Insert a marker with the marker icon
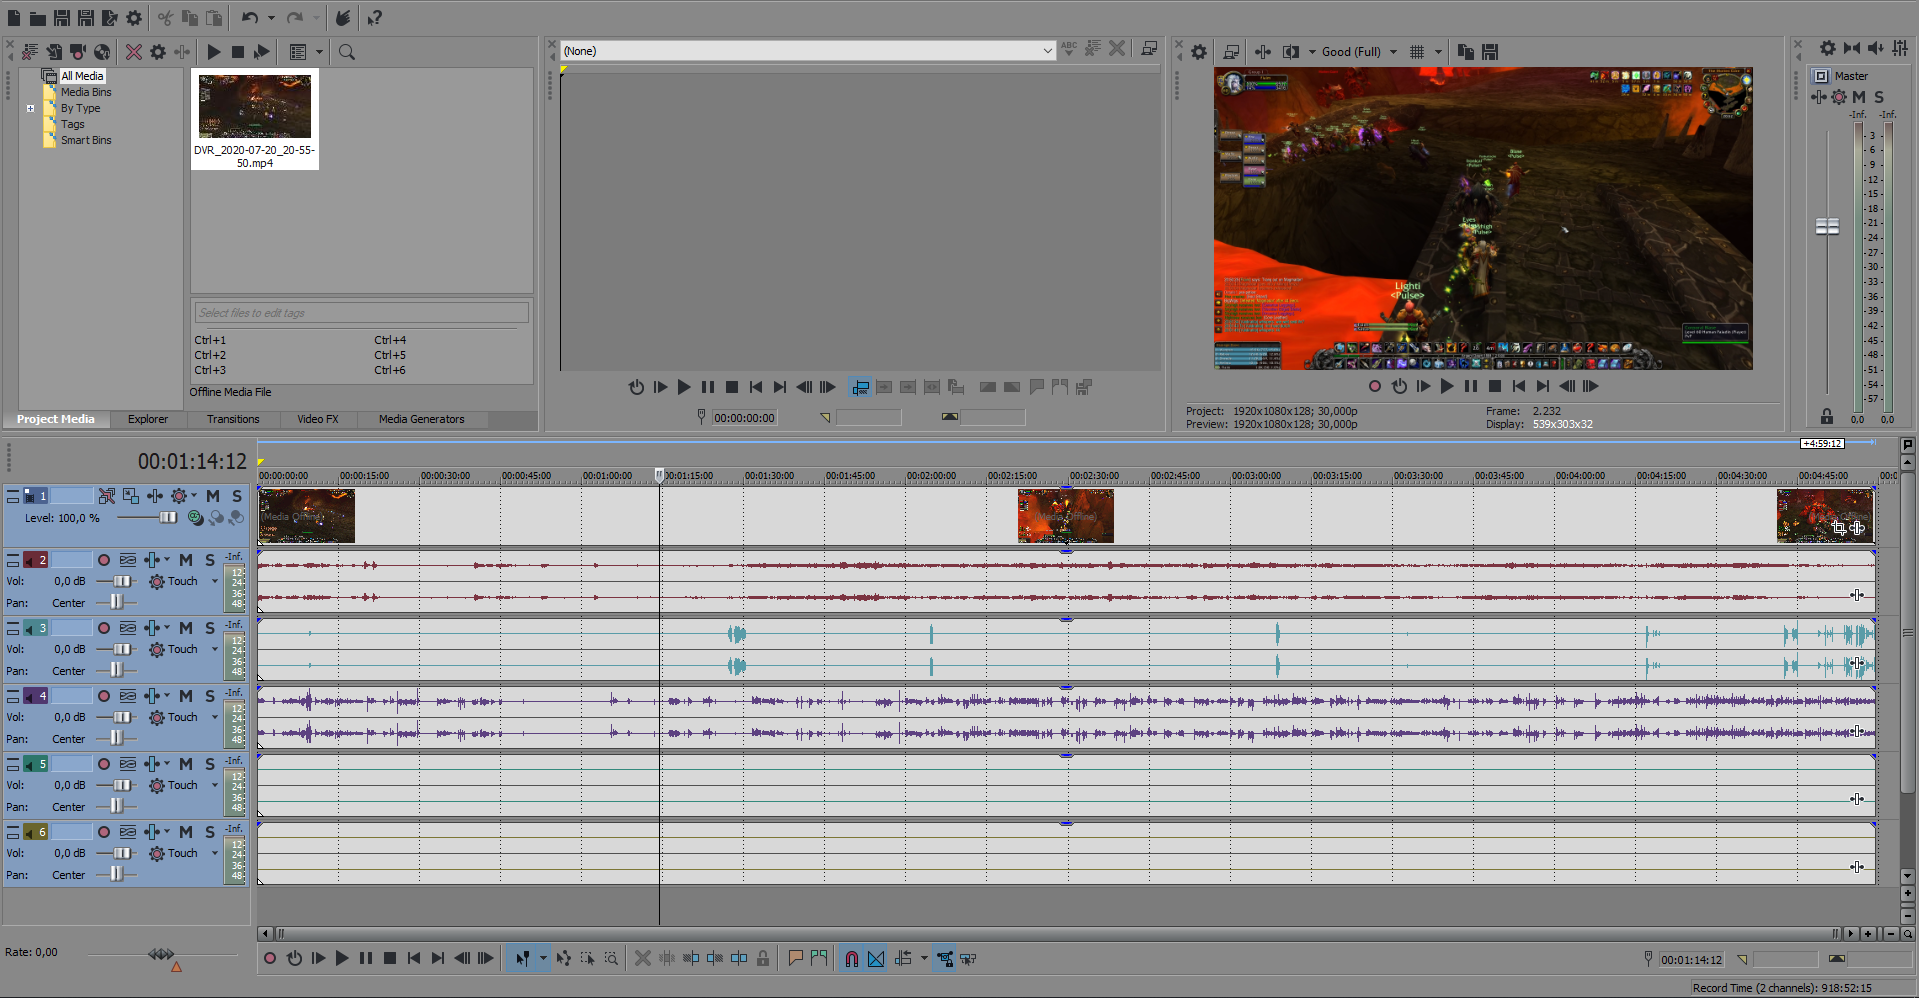This screenshot has width=1919, height=998. (x=795, y=958)
